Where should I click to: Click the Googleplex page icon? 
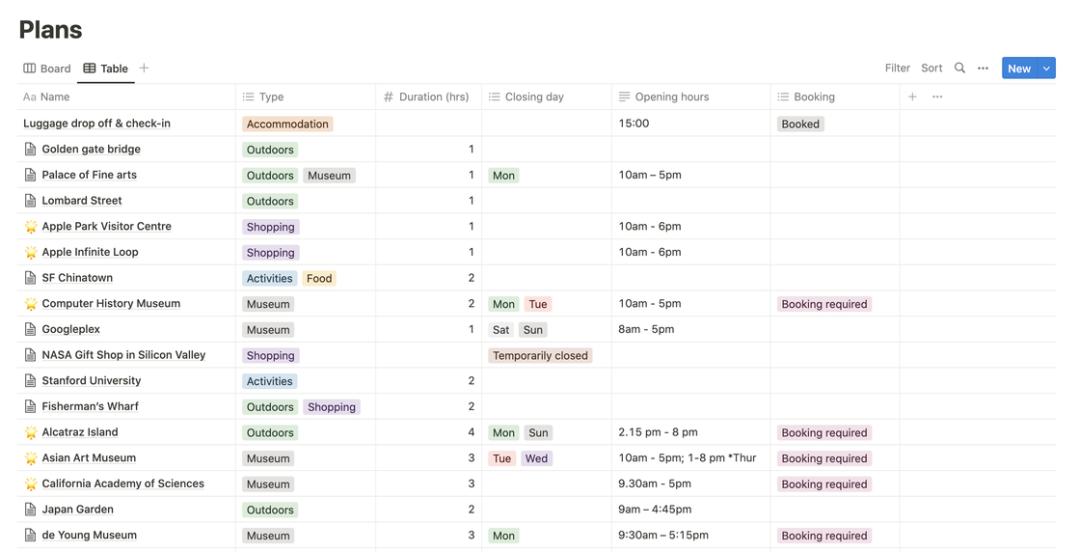coord(30,330)
